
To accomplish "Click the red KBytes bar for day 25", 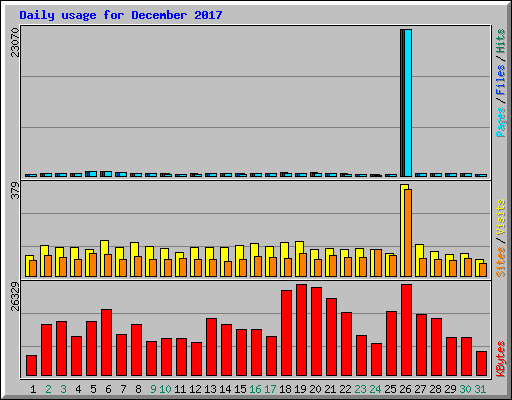I will (x=391, y=343).
